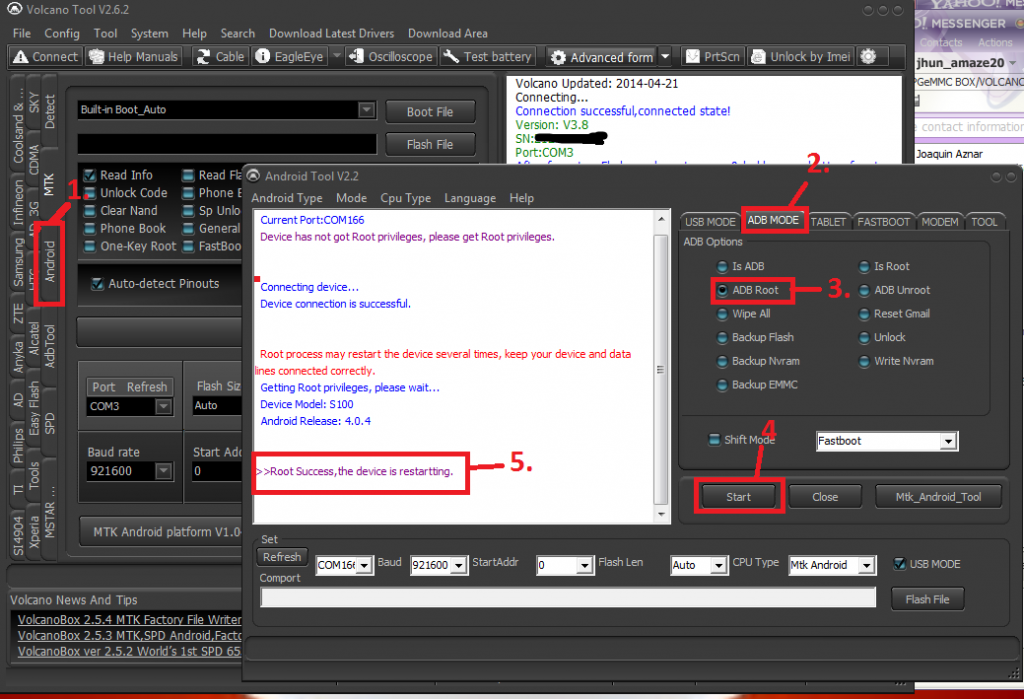Toggle the Read Info checkbox
Image resolution: width=1024 pixels, height=699 pixels.
point(89,175)
